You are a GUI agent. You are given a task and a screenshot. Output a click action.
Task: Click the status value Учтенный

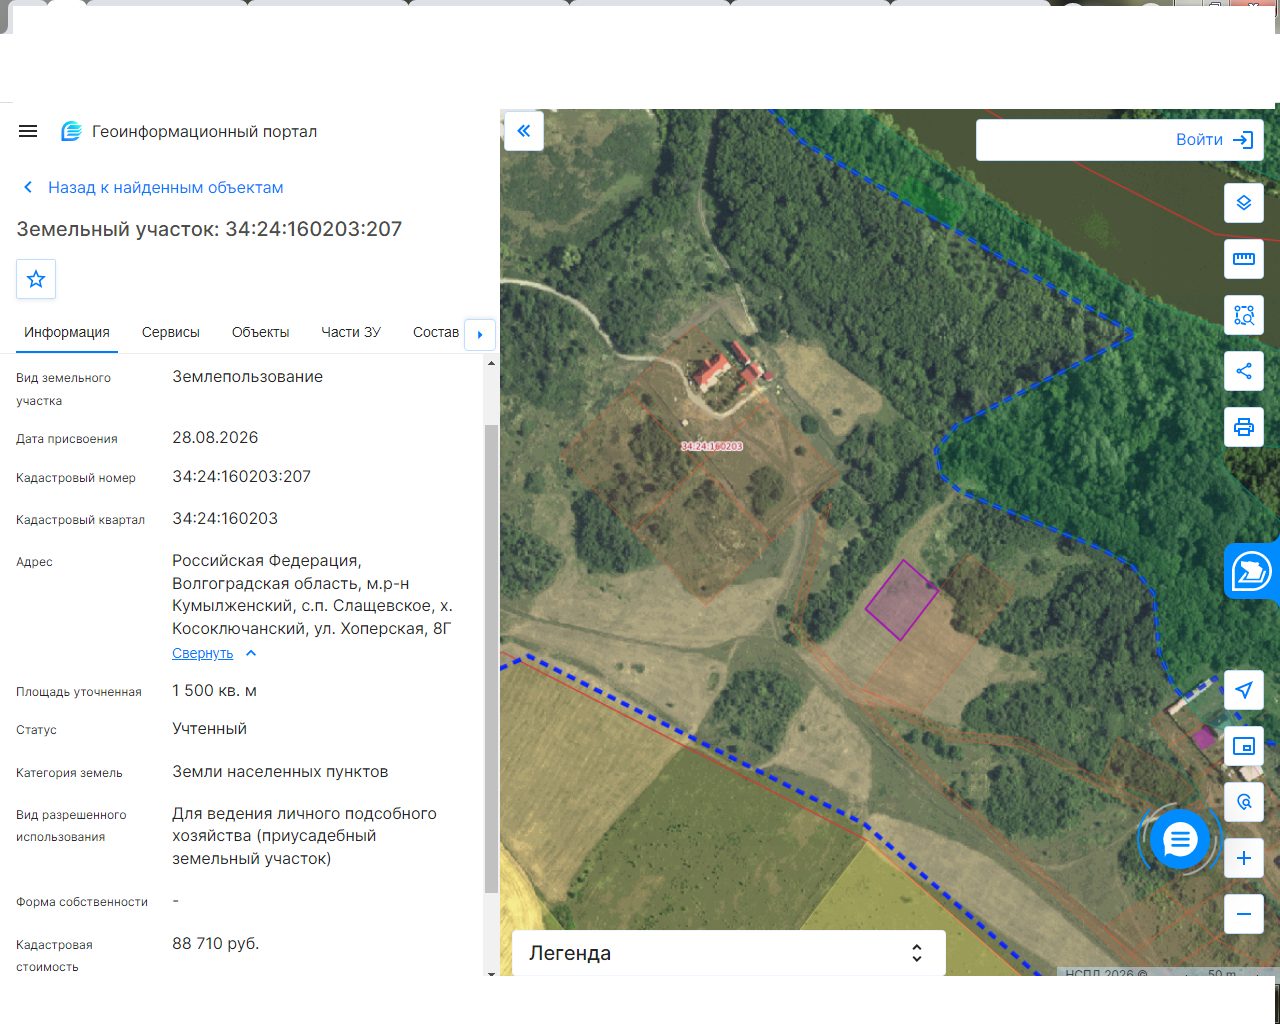pos(209,729)
